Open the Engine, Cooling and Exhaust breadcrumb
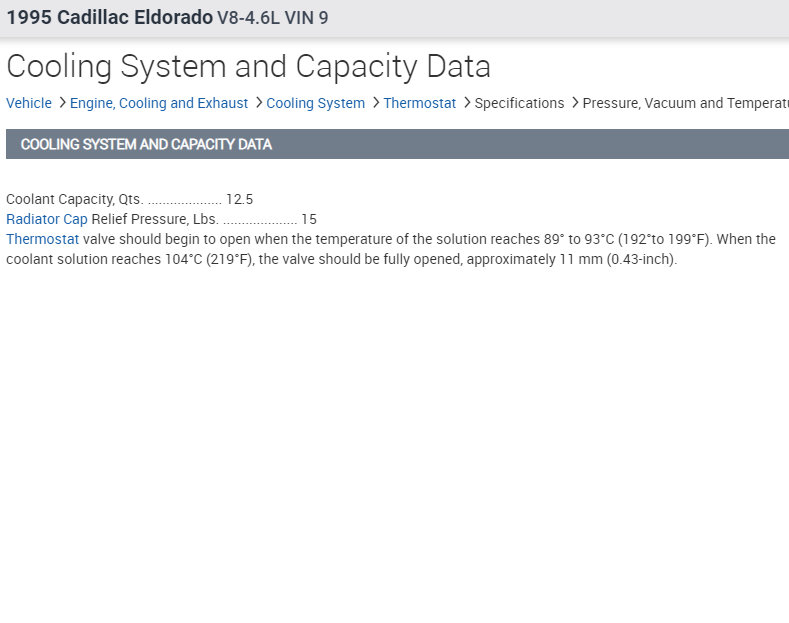This screenshot has height=623, width=789. pyautogui.click(x=159, y=103)
